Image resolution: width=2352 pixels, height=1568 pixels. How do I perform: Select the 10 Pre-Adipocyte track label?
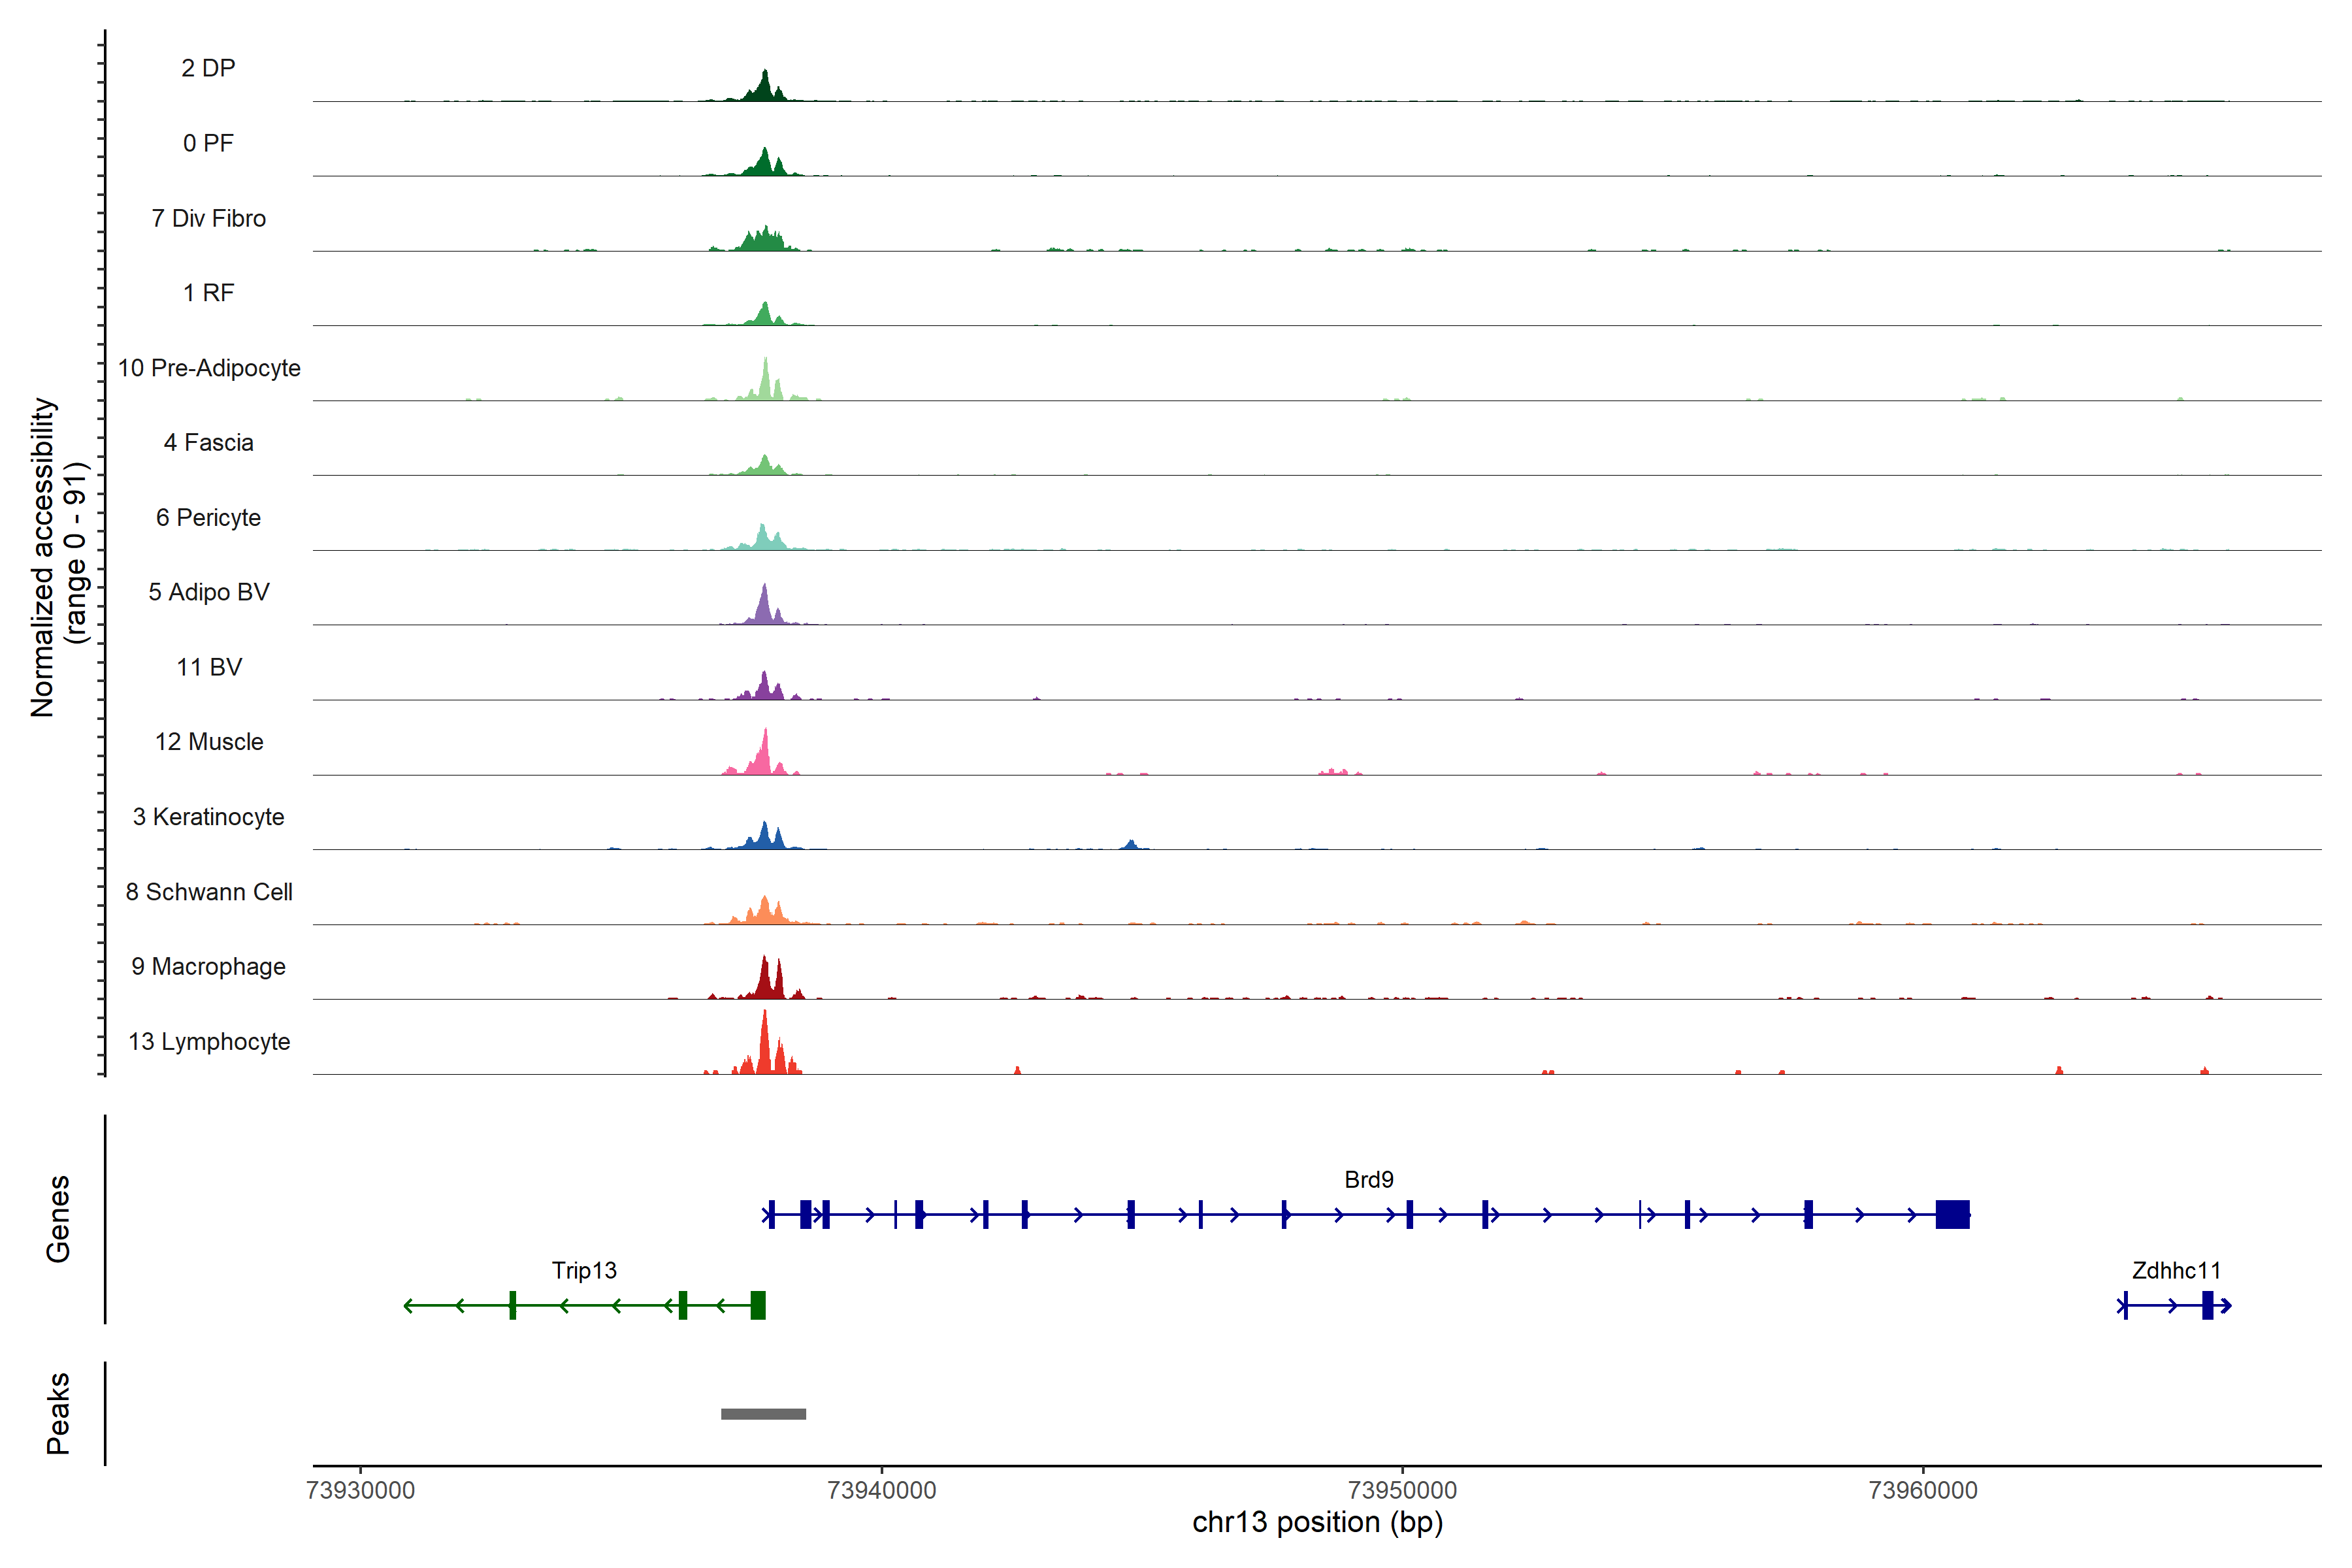pyautogui.click(x=209, y=368)
